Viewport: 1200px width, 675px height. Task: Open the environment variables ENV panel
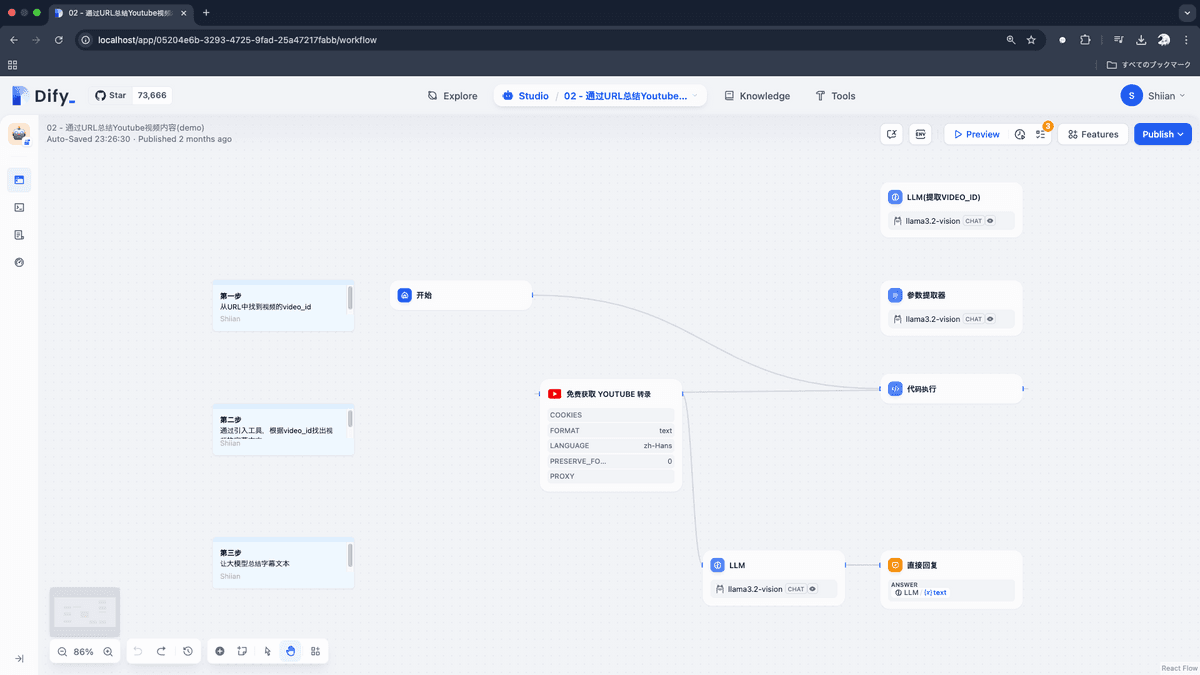(x=919, y=134)
